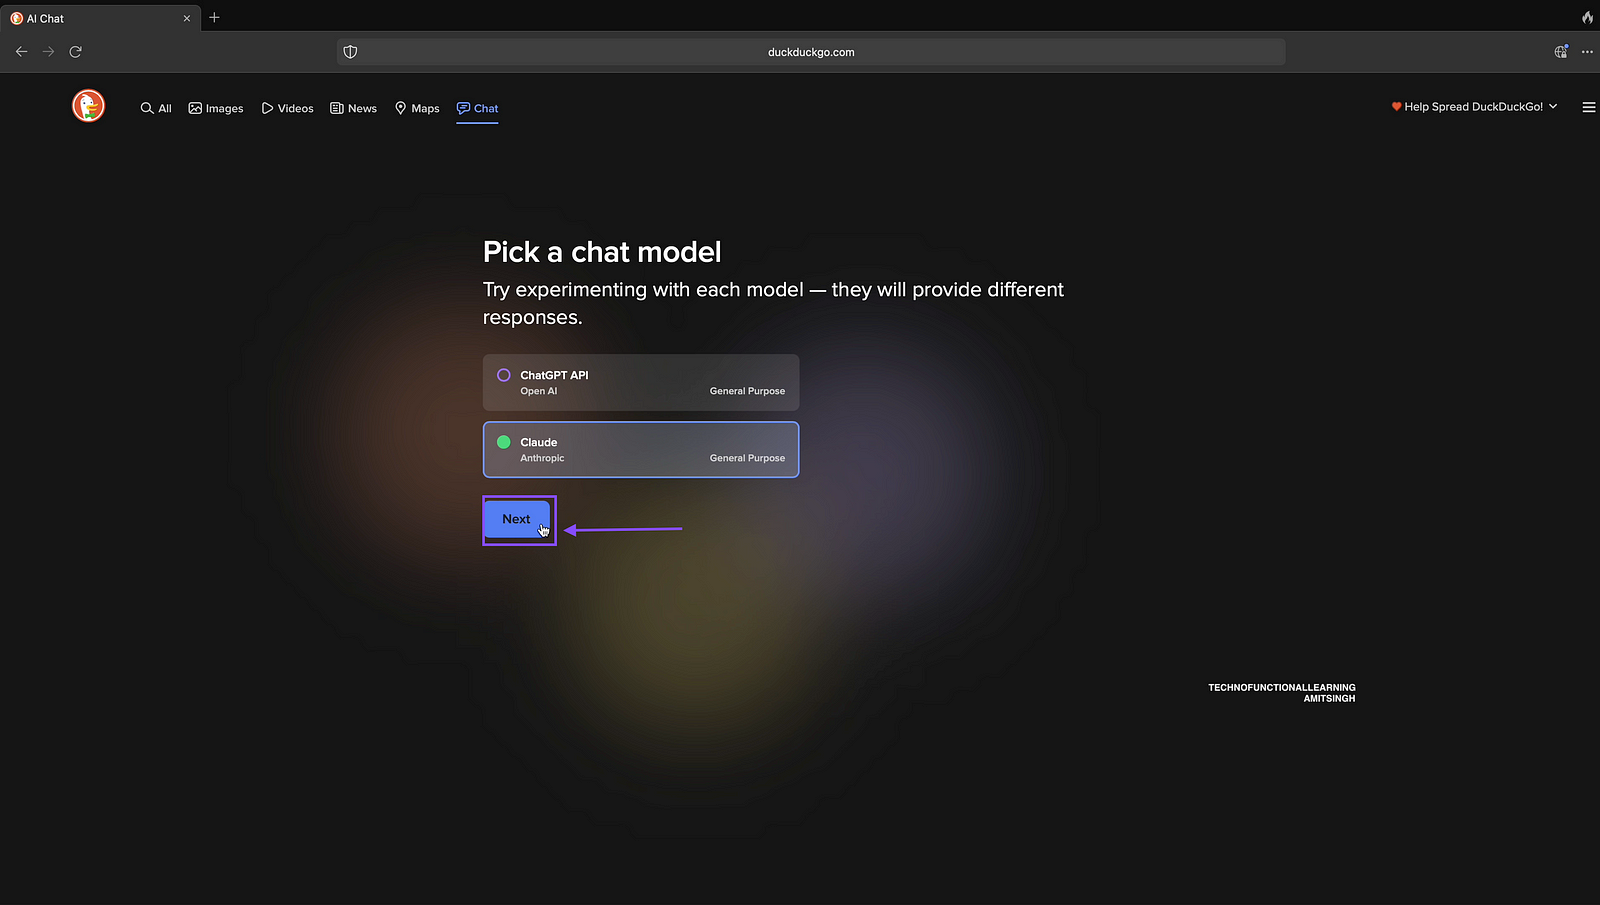Select the ChatGPT API radio button
1600x905 pixels.
[504, 375]
